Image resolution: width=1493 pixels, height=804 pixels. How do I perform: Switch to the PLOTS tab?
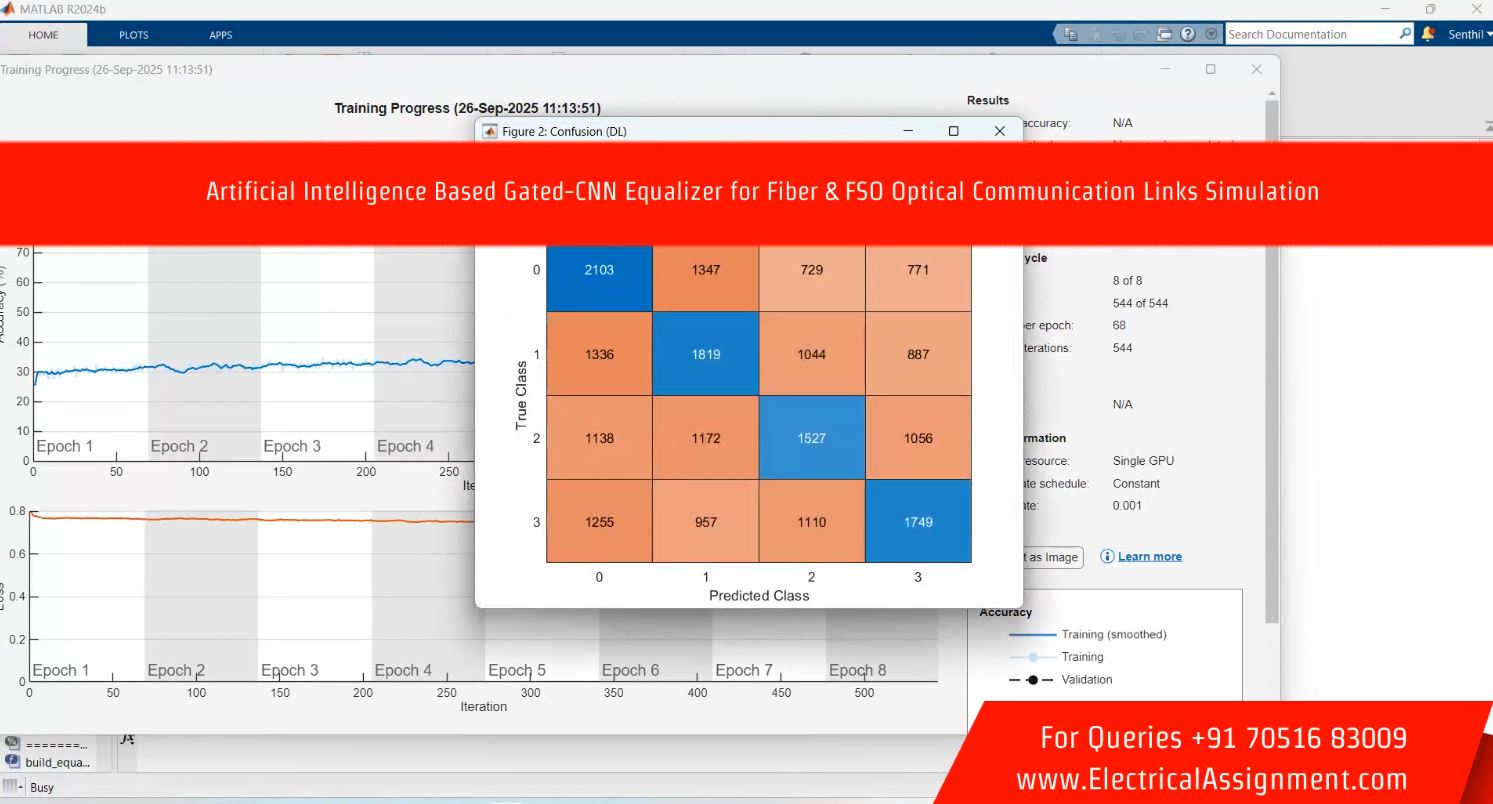pos(133,35)
